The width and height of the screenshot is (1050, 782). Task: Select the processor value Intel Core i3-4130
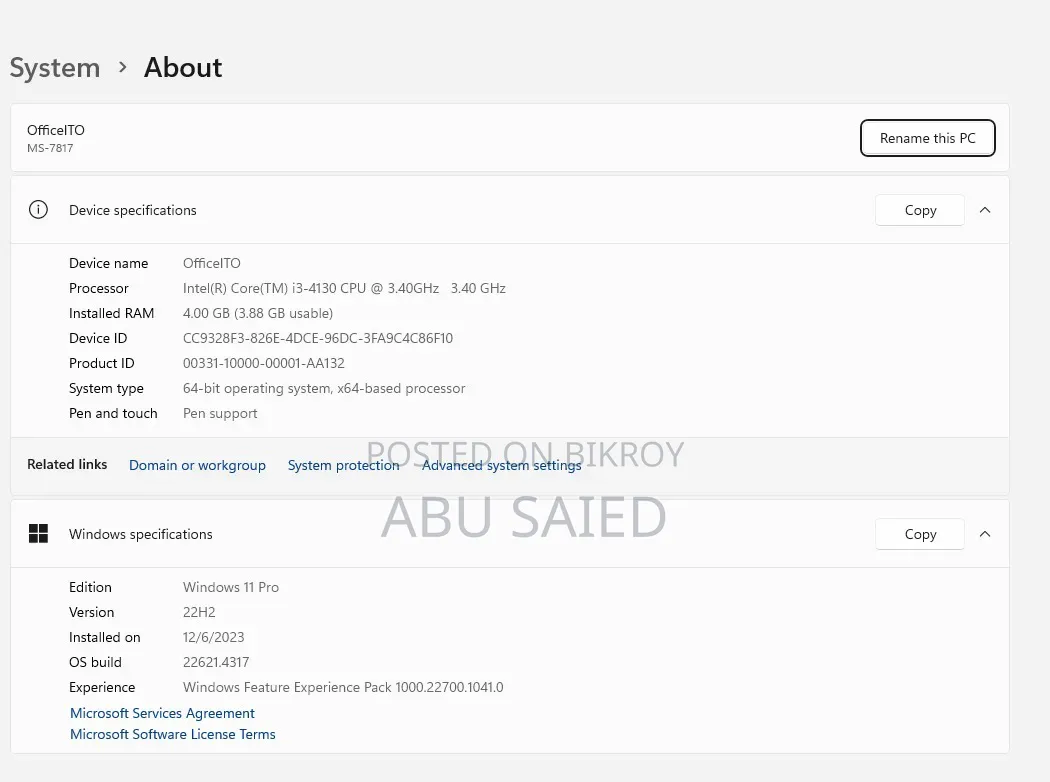point(344,288)
